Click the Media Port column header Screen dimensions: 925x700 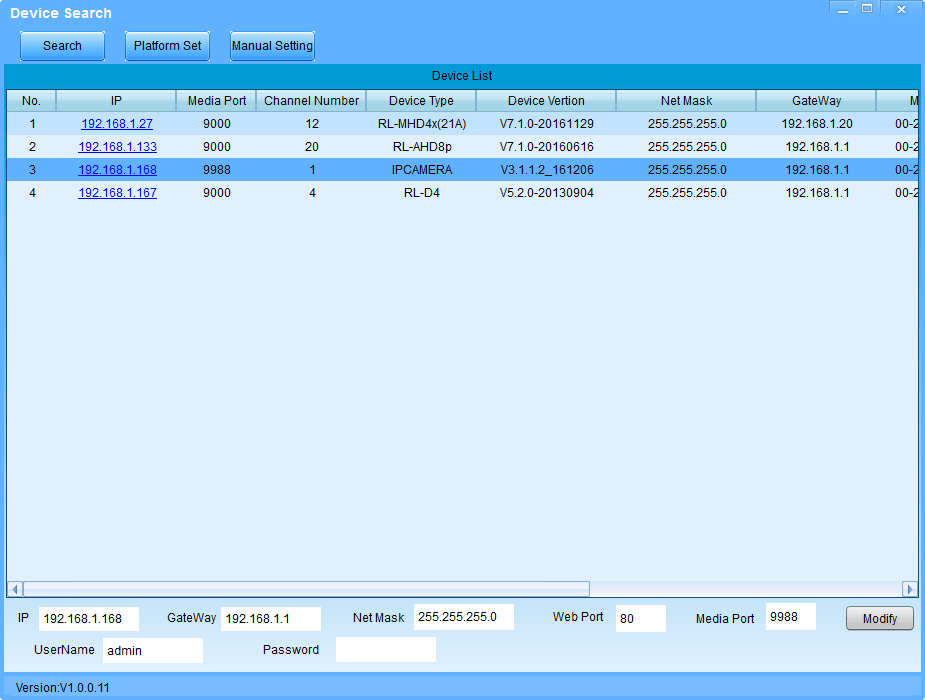216,101
